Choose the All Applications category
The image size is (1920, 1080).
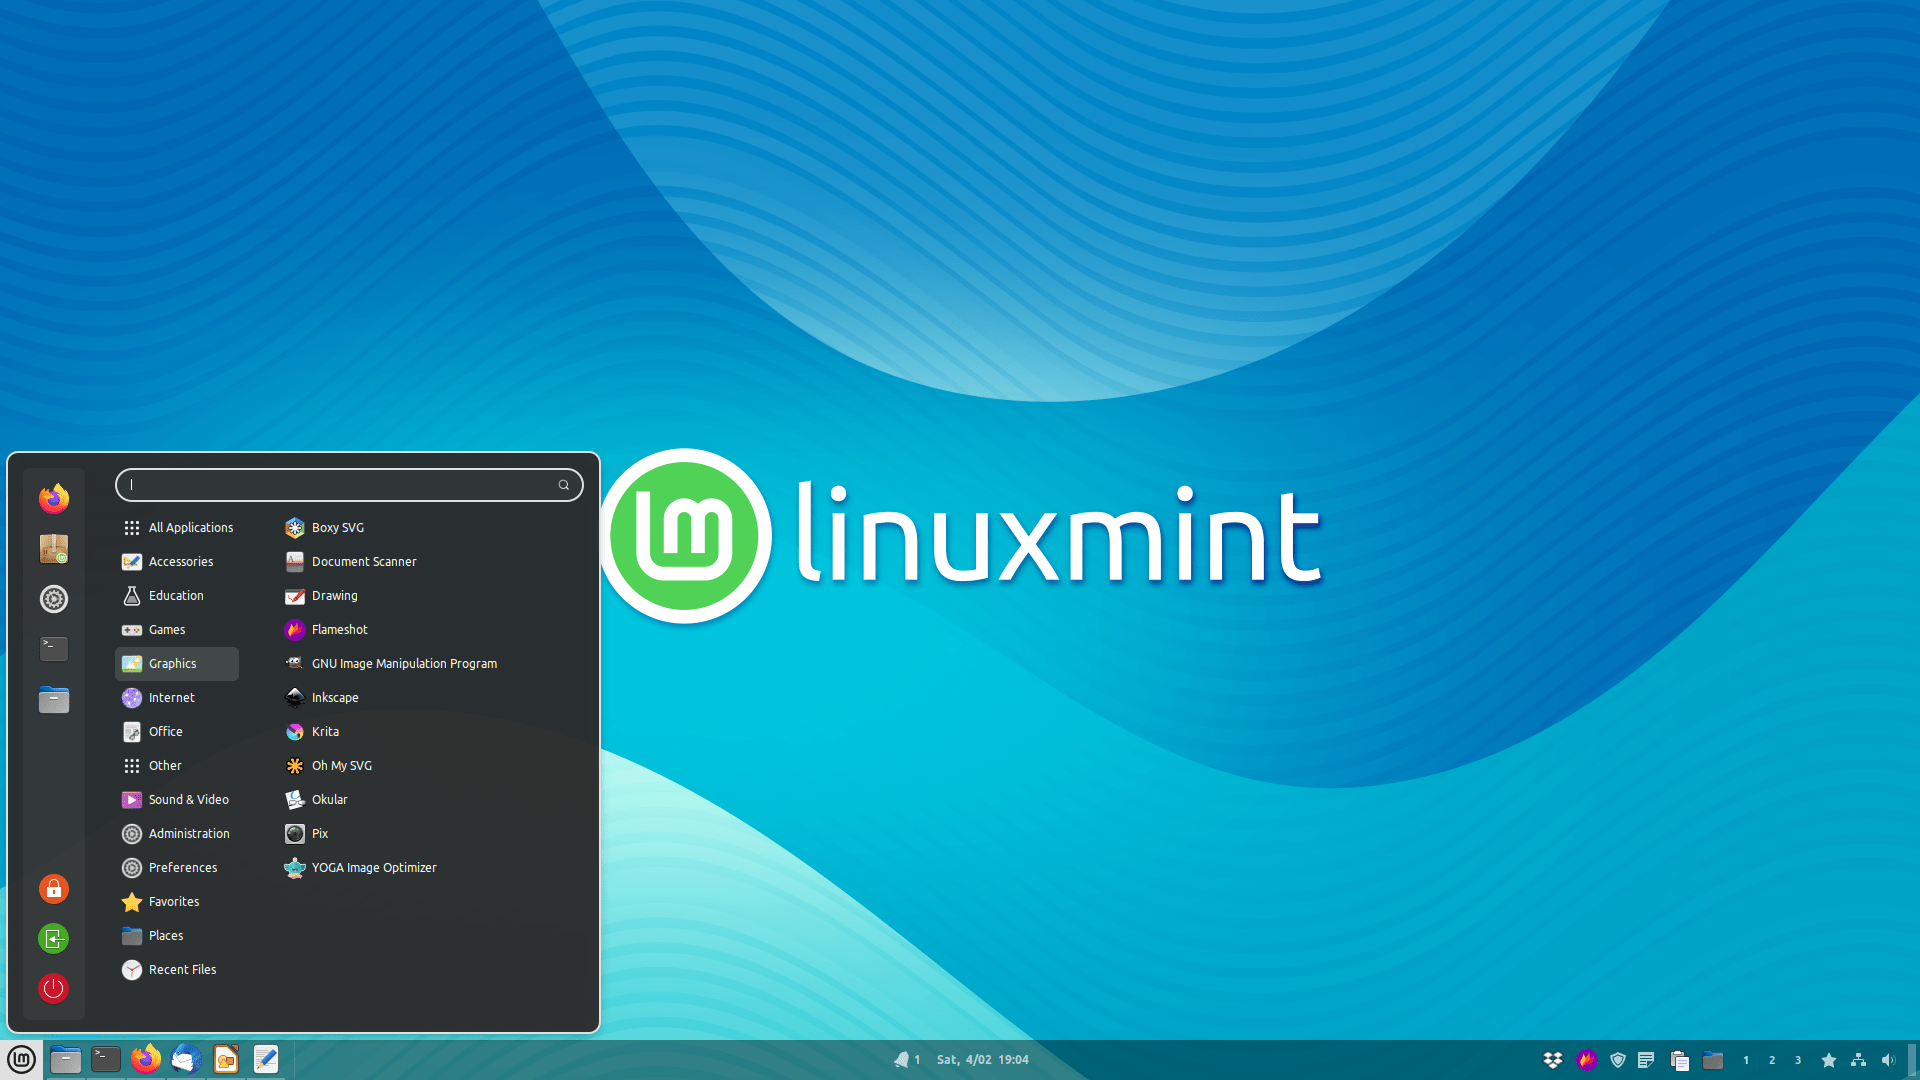190,528
